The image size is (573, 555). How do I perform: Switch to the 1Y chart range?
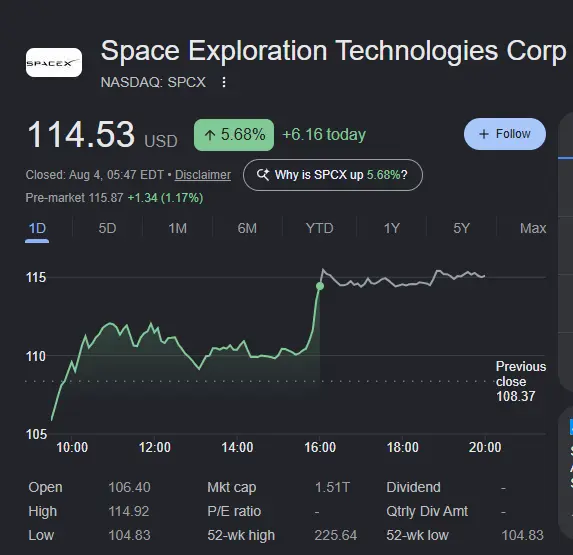click(391, 228)
